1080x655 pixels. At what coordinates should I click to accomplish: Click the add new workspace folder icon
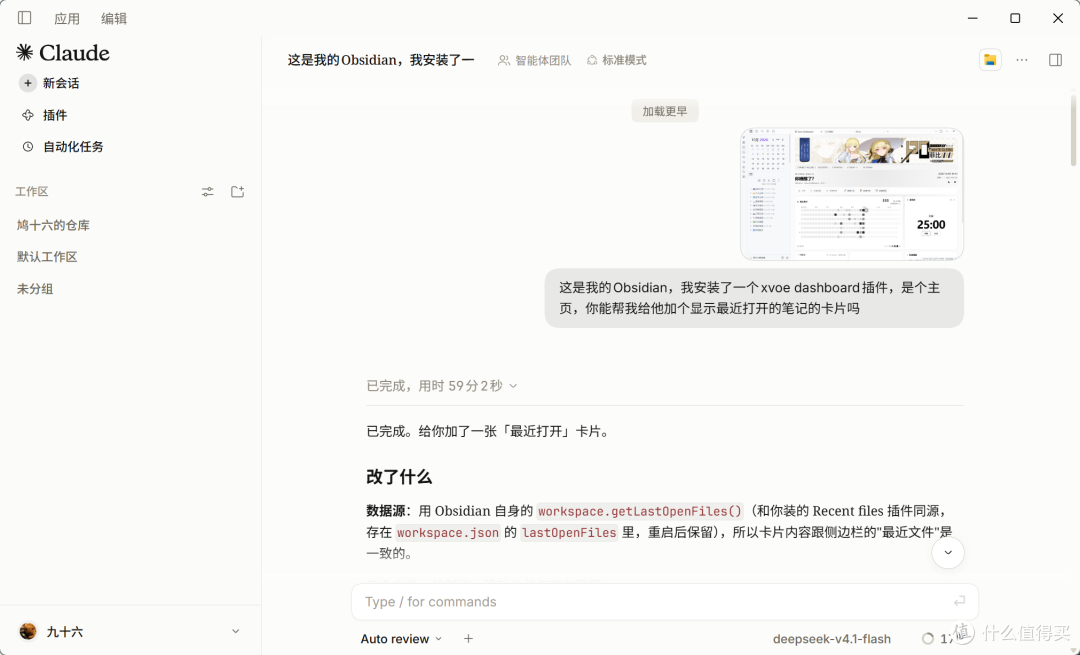[238, 191]
